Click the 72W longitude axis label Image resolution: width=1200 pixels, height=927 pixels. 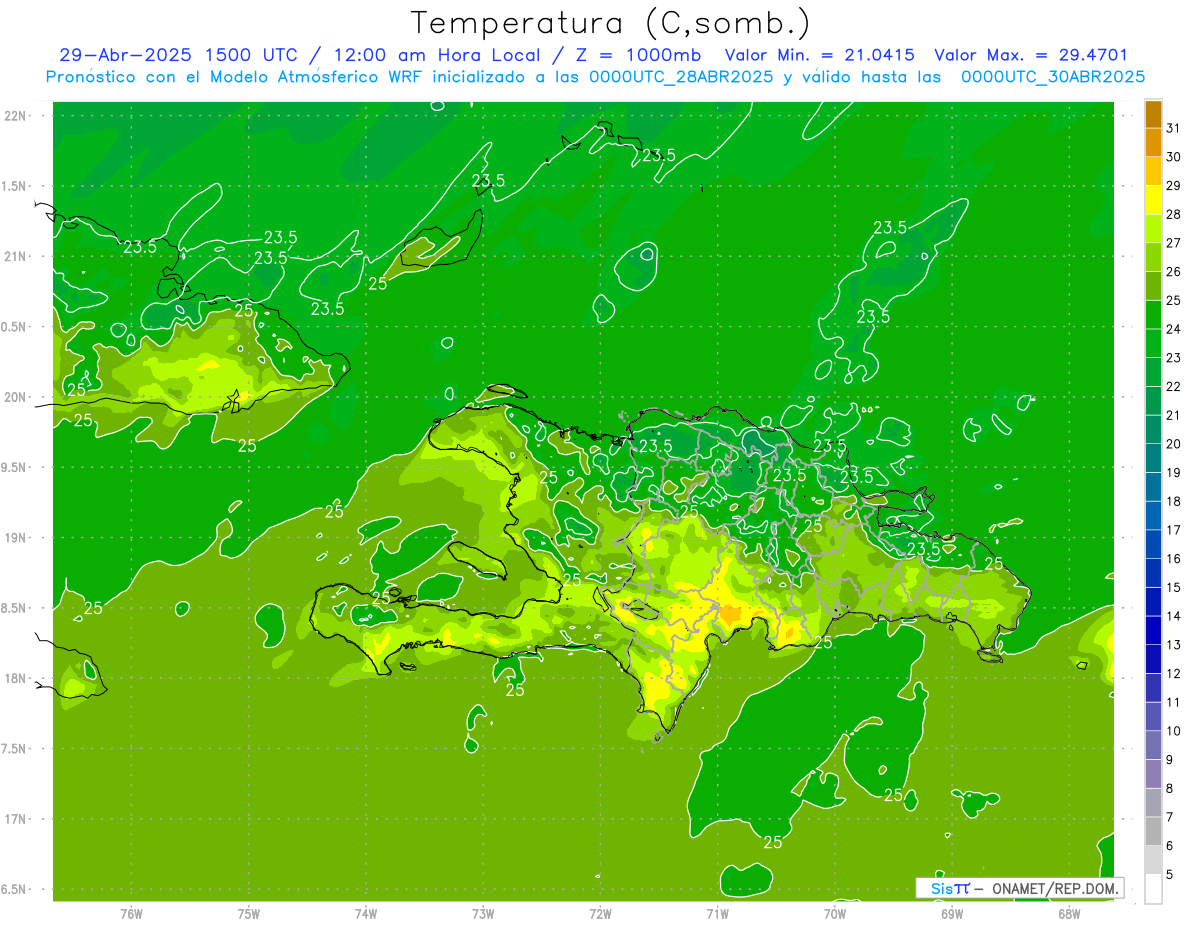click(600, 913)
